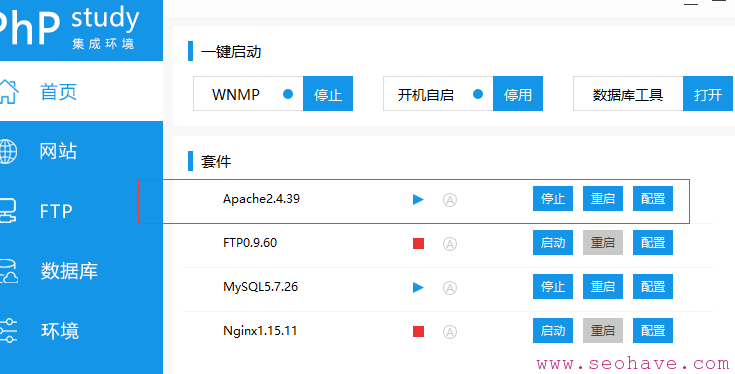Open the WNMP one-click start selector

click(248, 94)
